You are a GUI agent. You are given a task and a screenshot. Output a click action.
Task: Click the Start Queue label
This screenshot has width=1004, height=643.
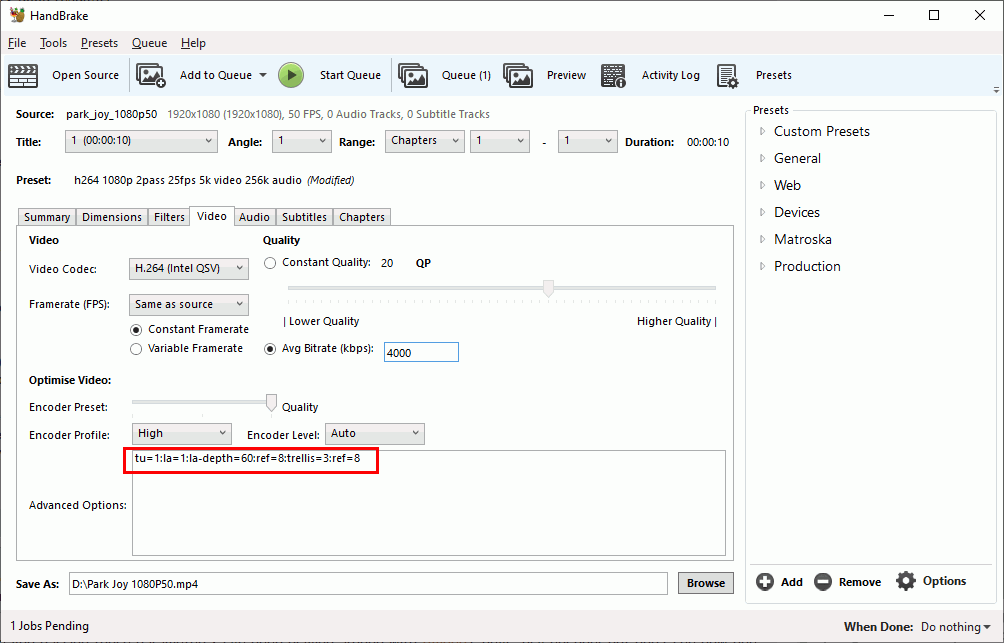tap(350, 76)
